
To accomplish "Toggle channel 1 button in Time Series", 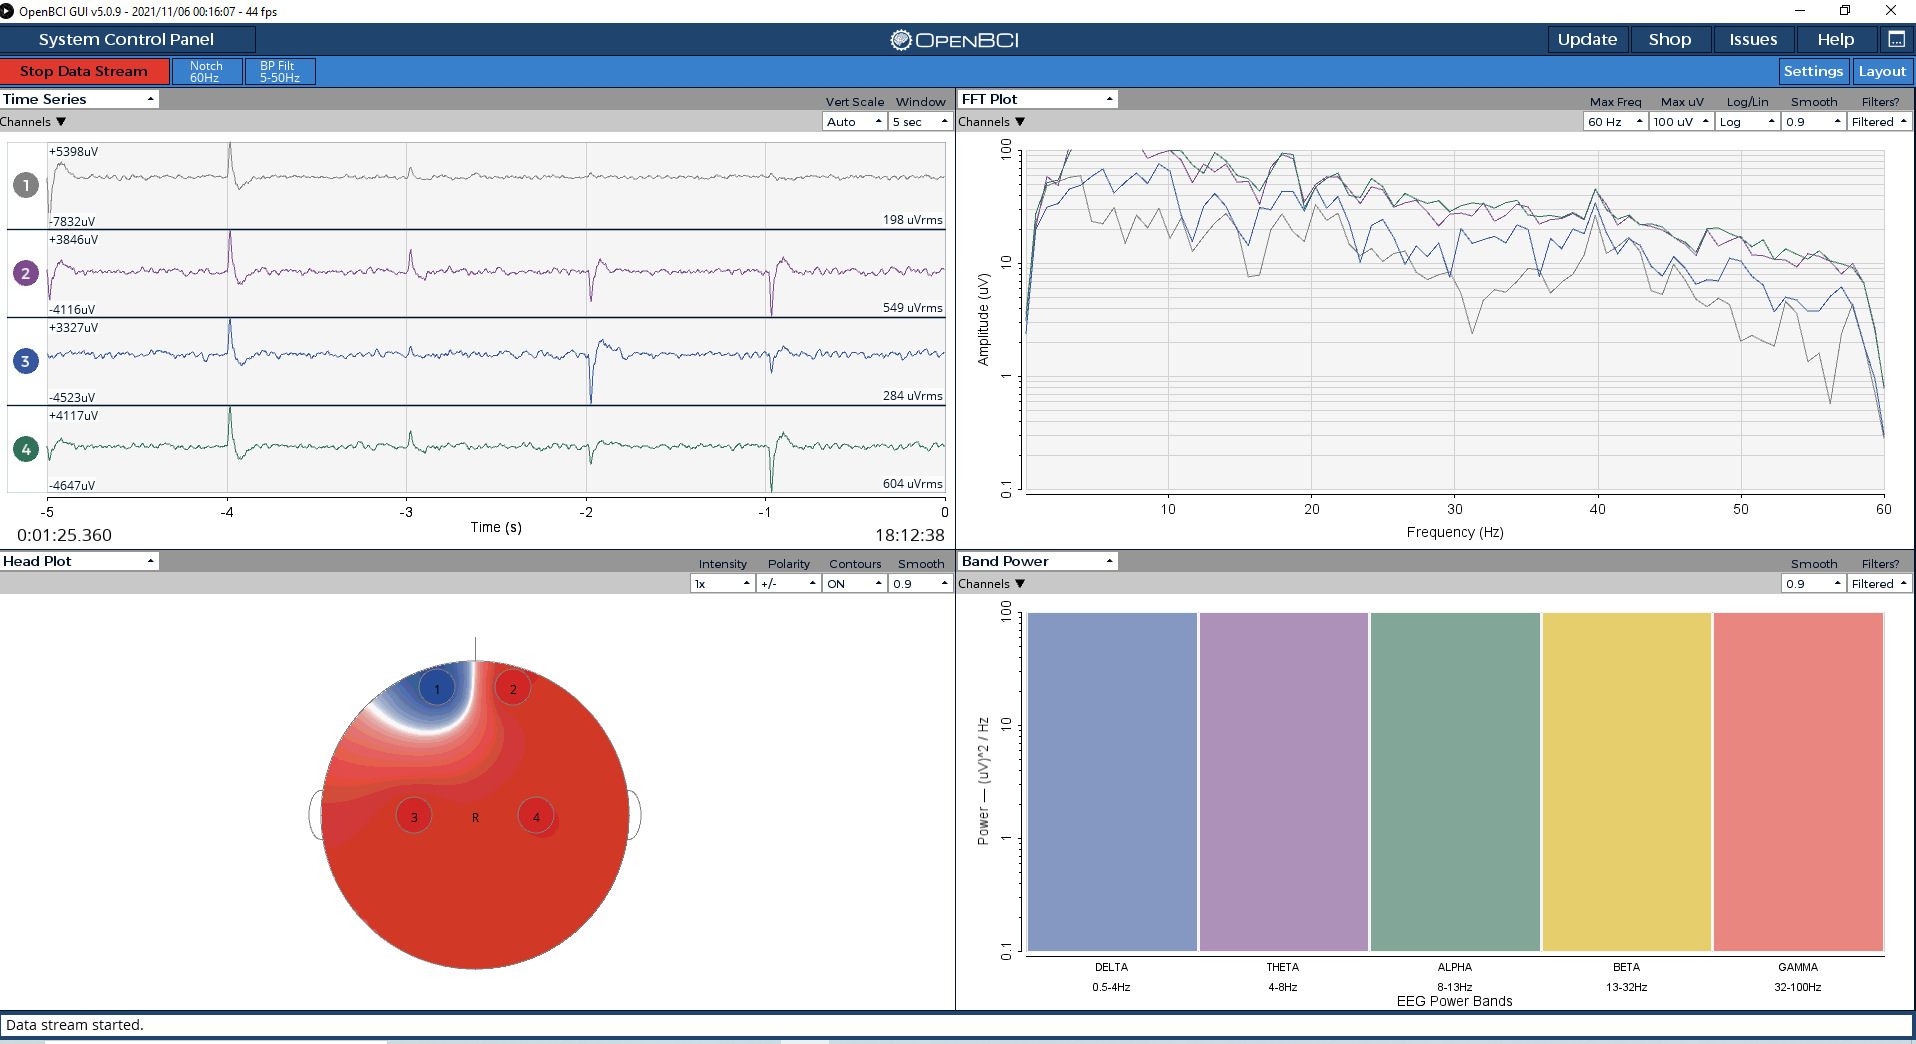I will coord(26,185).
